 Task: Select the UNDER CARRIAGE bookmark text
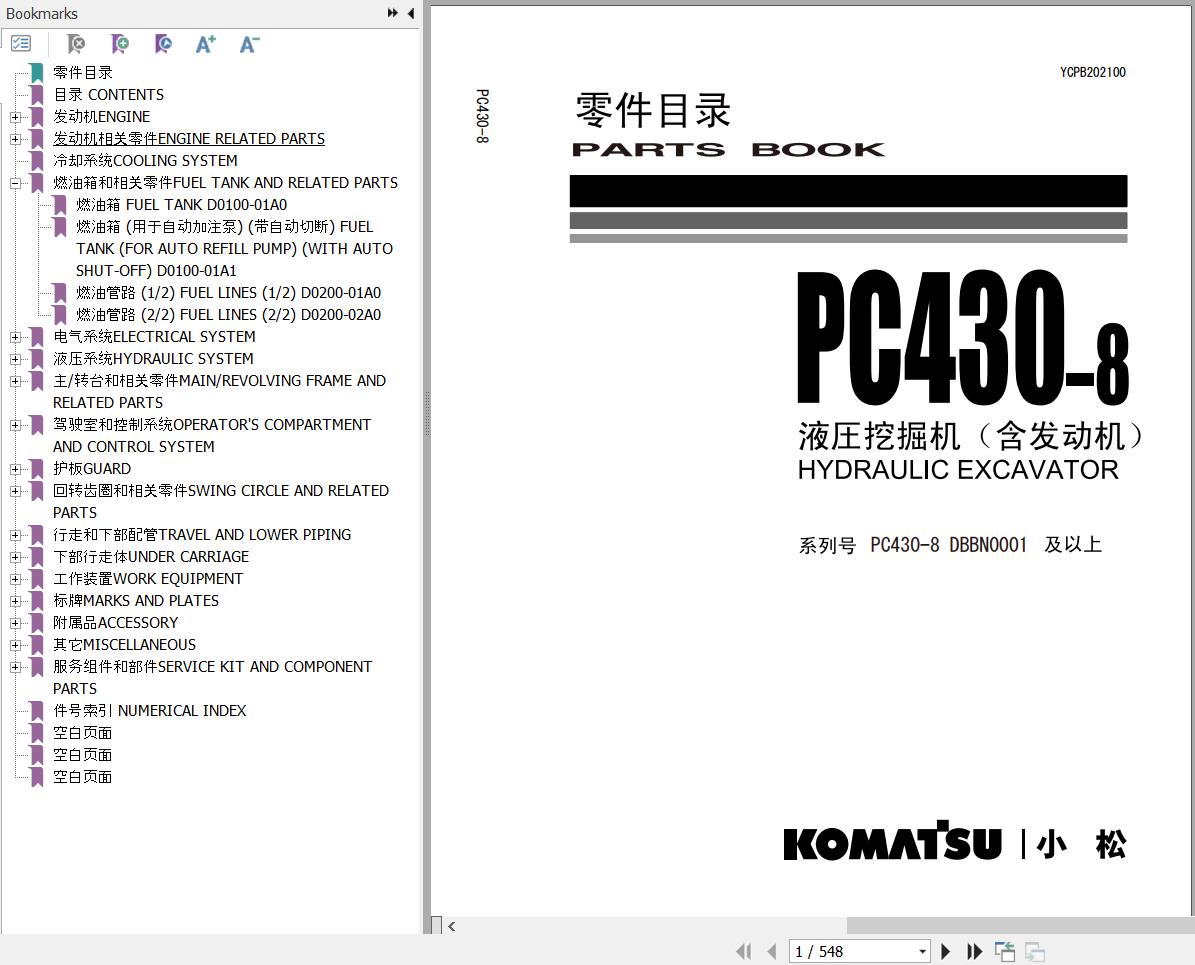point(151,556)
